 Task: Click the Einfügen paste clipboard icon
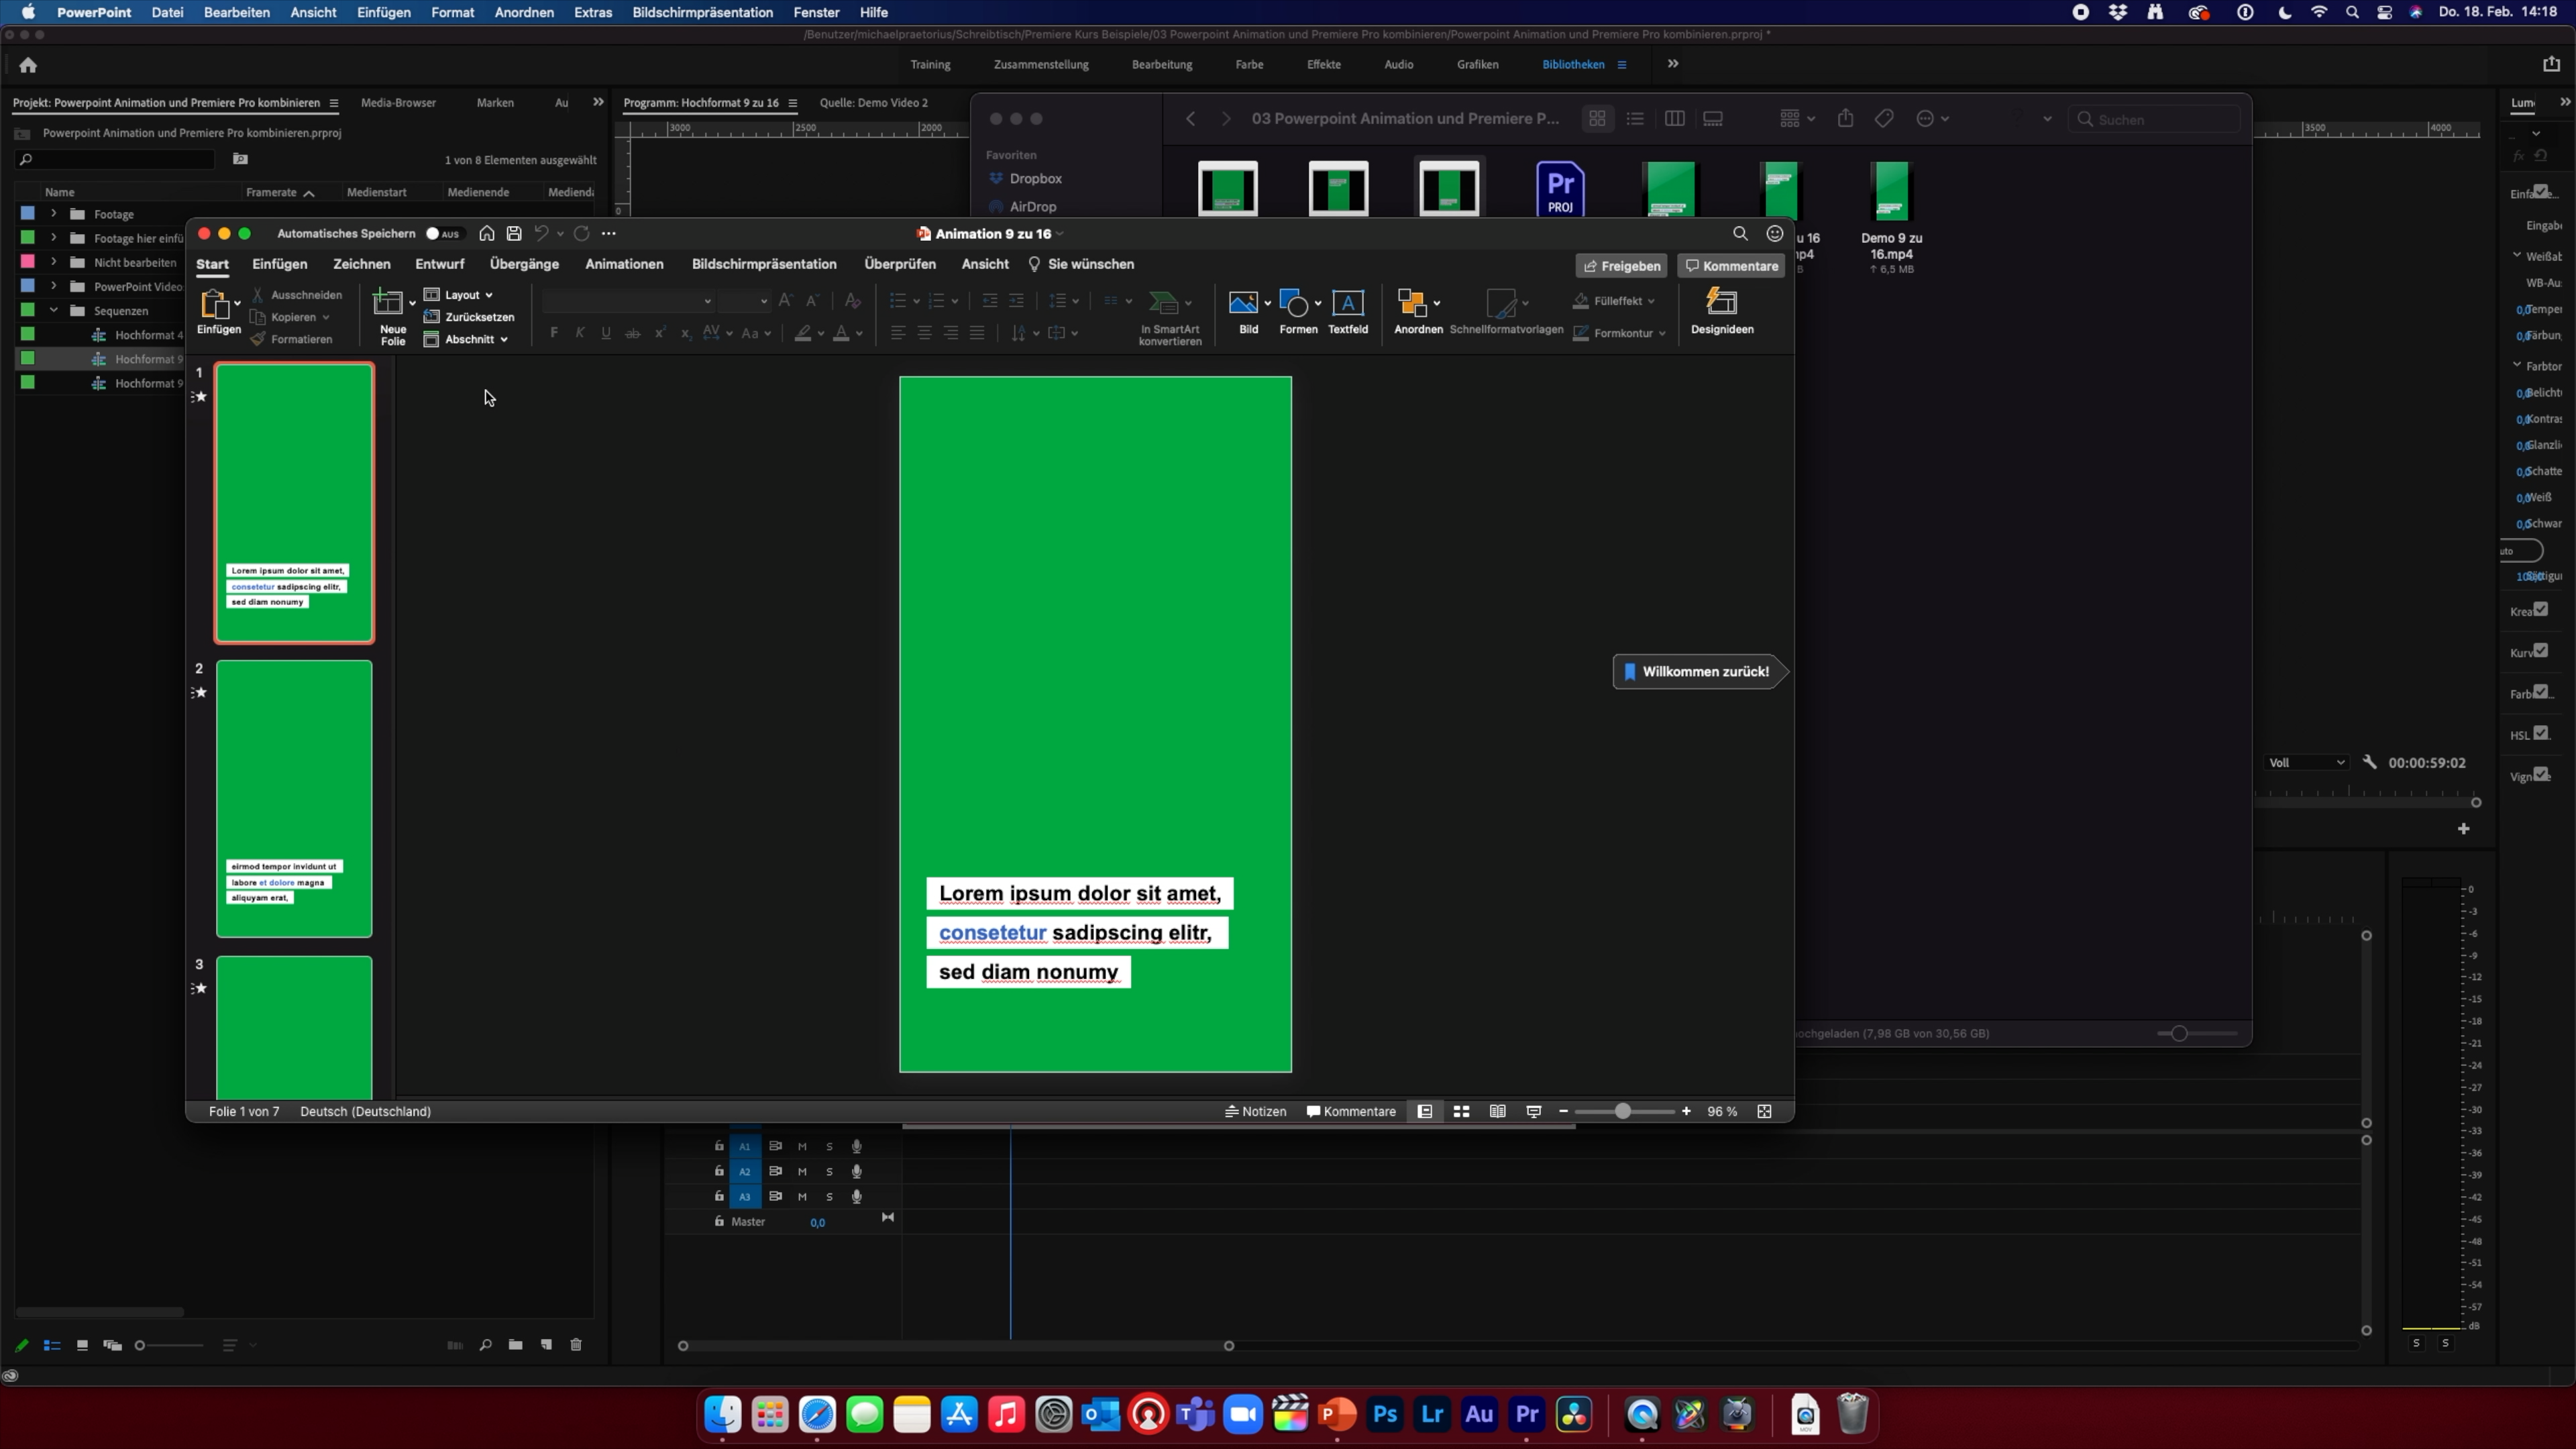tap(214, 304)
